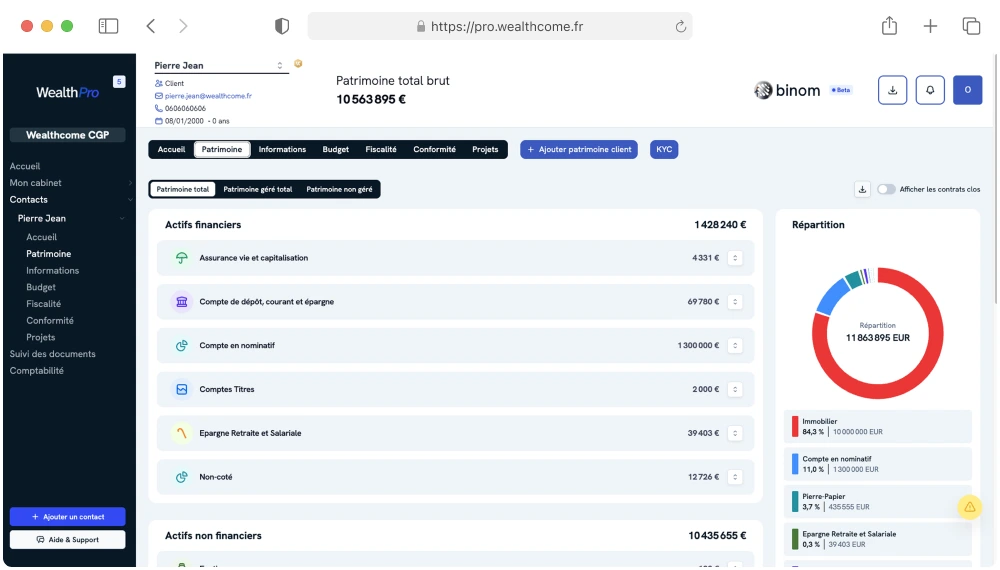Screen dimensions: 1000x570
Task: Click the Epargne Retraite et Salariale icon
Action: click(x=182, y=433)
